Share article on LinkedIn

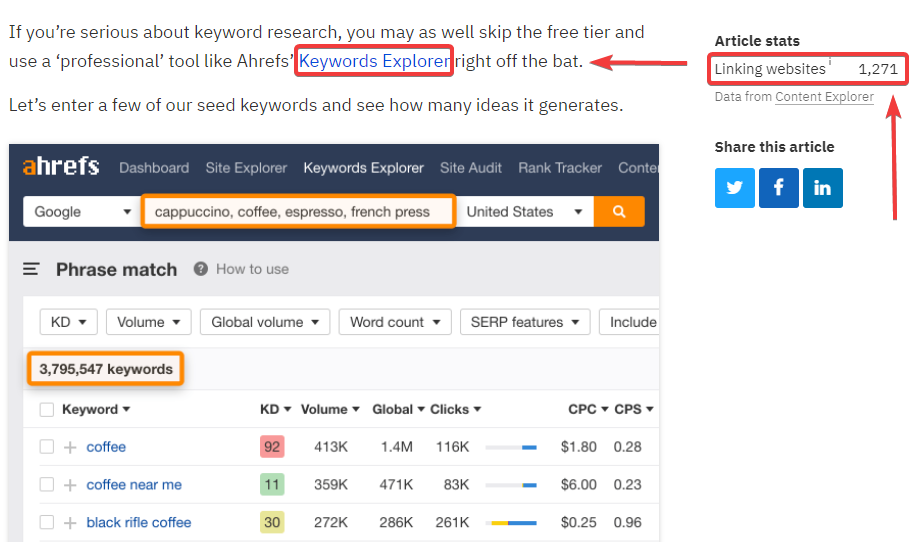pyautogui.click(x=823, y=188)
